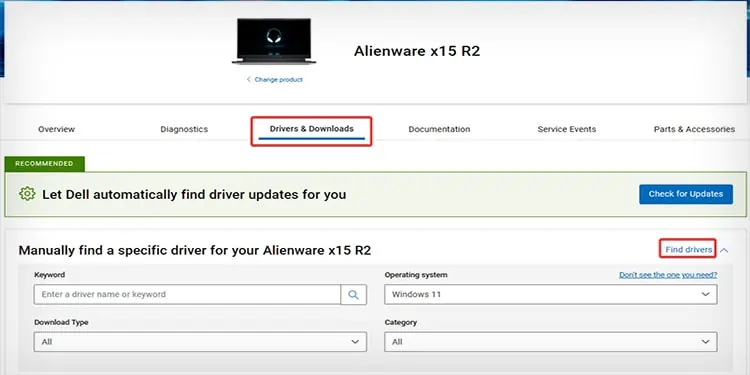Click the Find drivers link

688,250
